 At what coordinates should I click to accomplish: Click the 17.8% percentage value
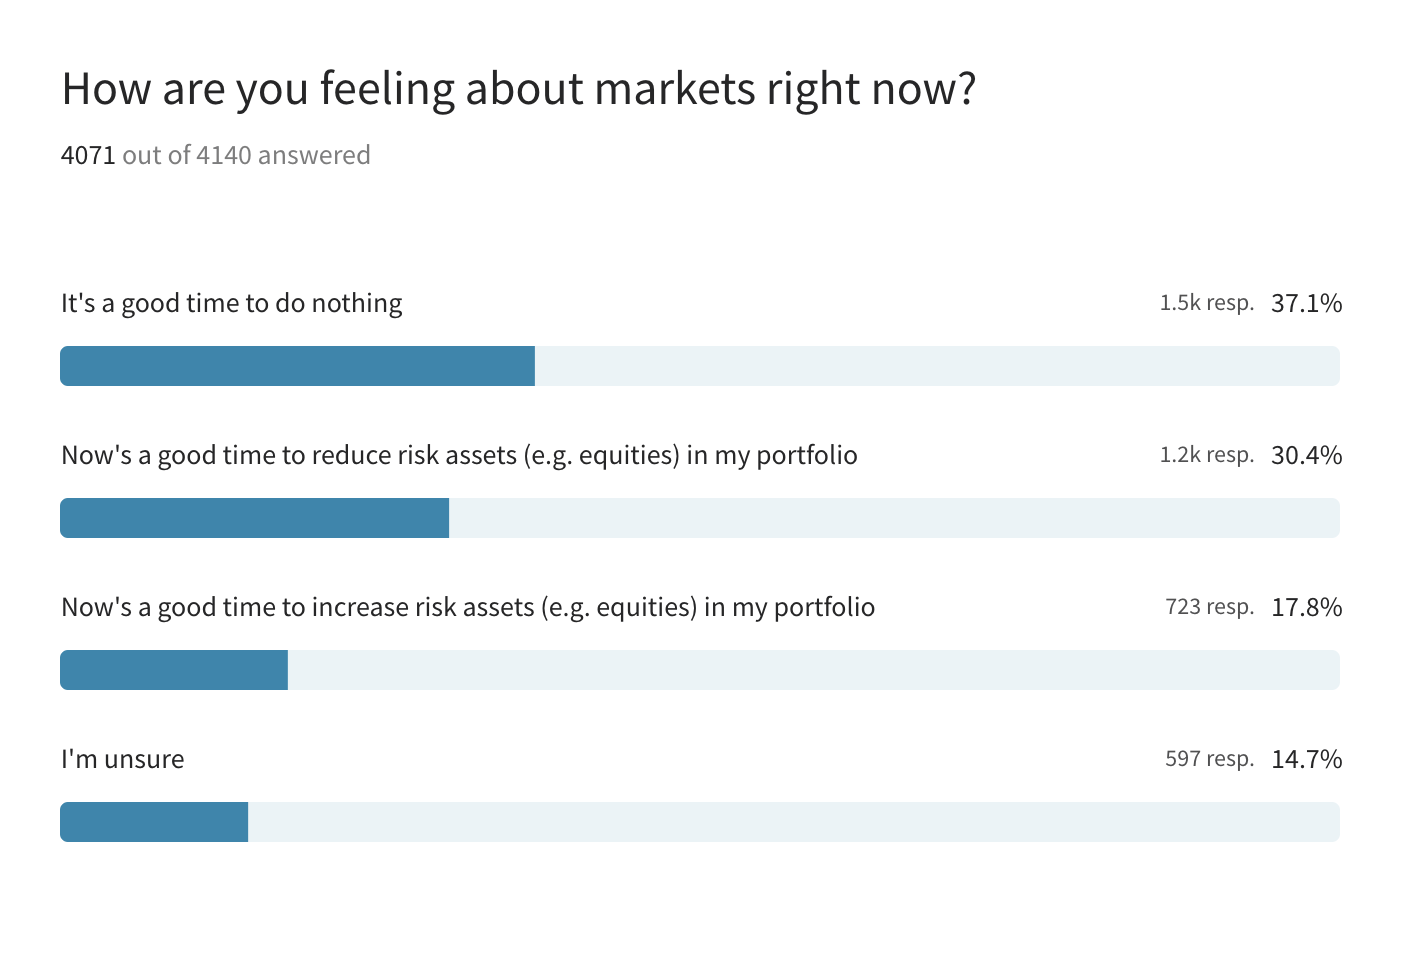1306,607
